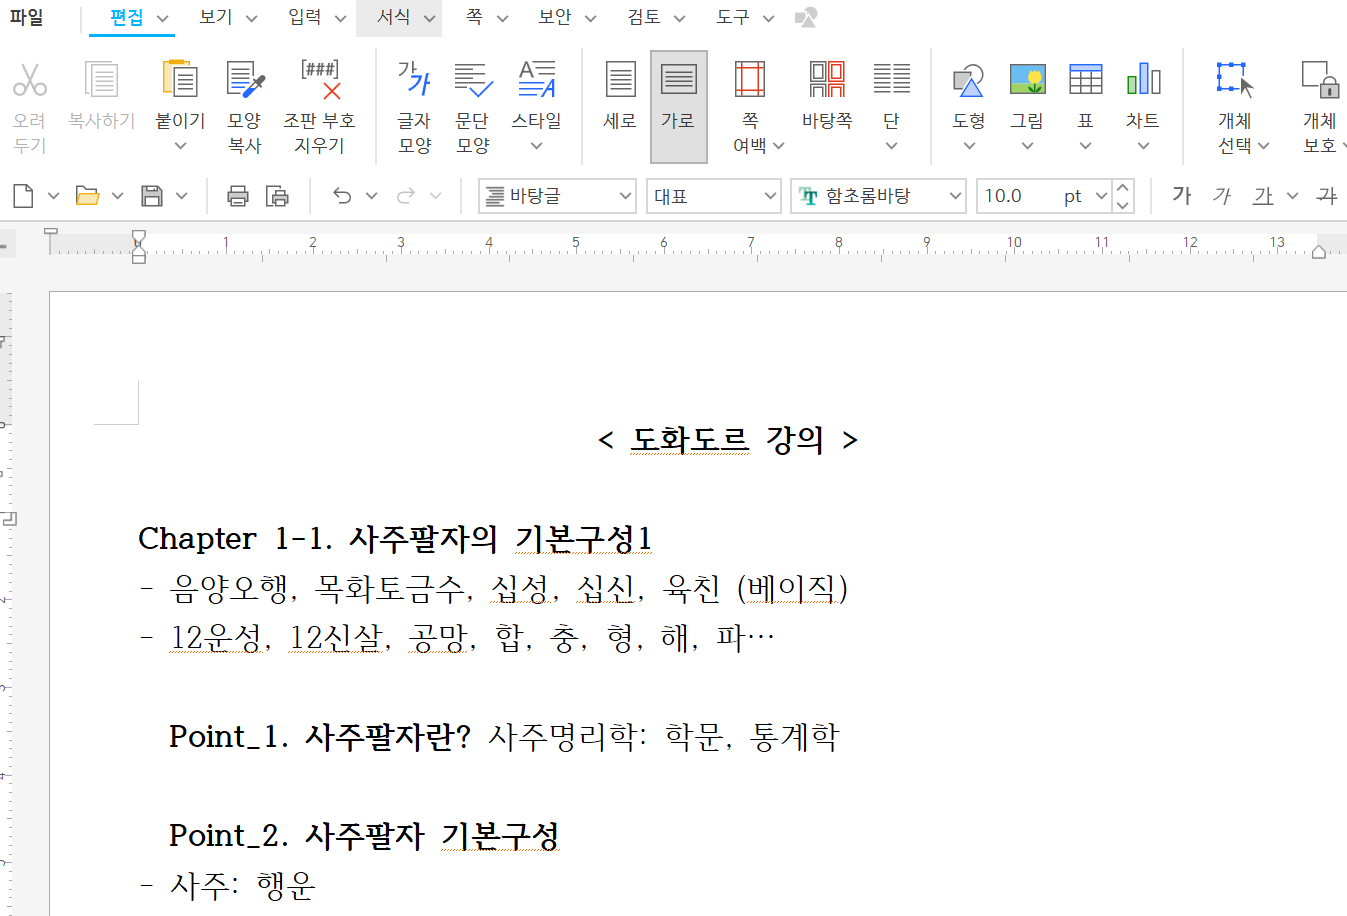1347x916 pixels.
Task: Insert a 표 (table) from the toolbar
Action: [x=1085, y=95]
